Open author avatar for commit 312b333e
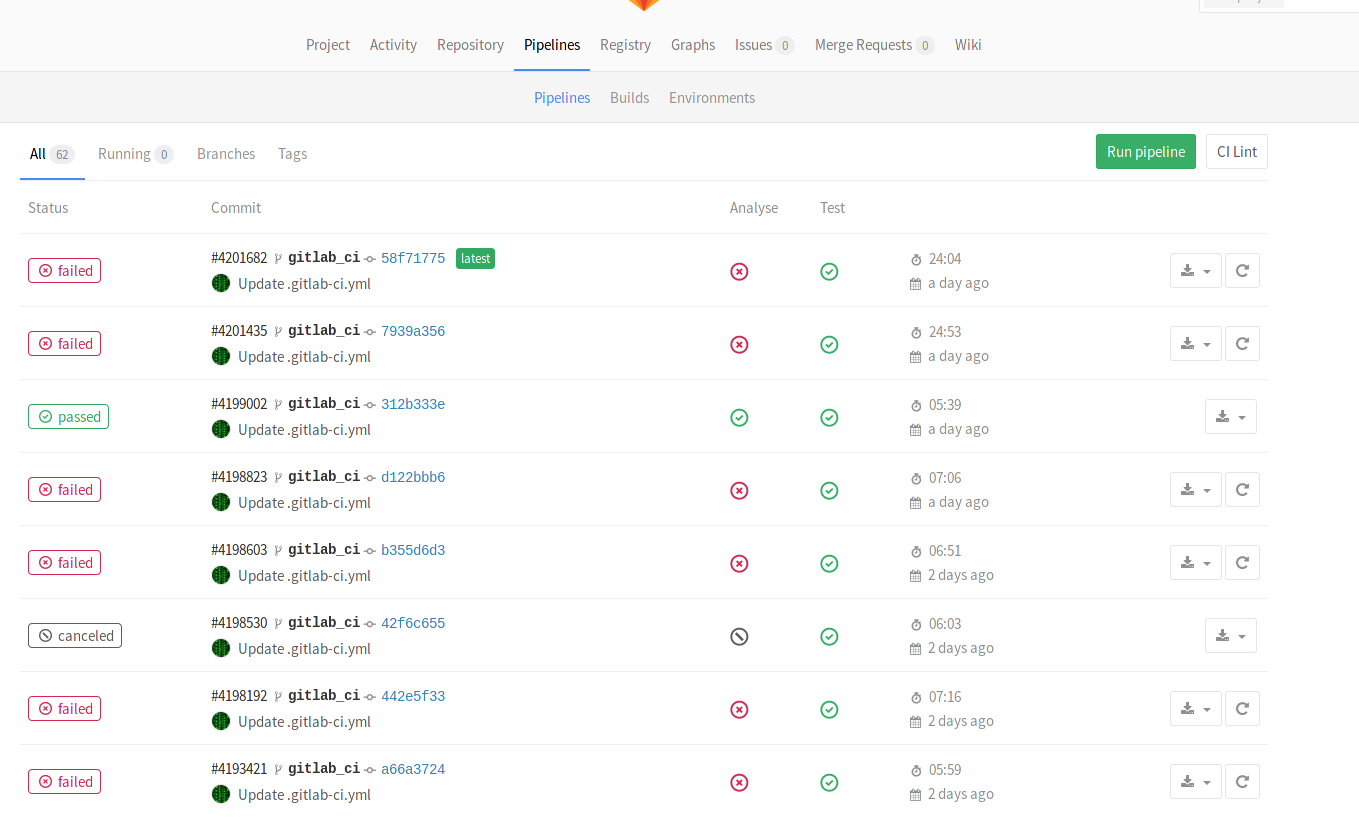The width and height of the screenshot is (1359, 817). (x=221, y=429)
